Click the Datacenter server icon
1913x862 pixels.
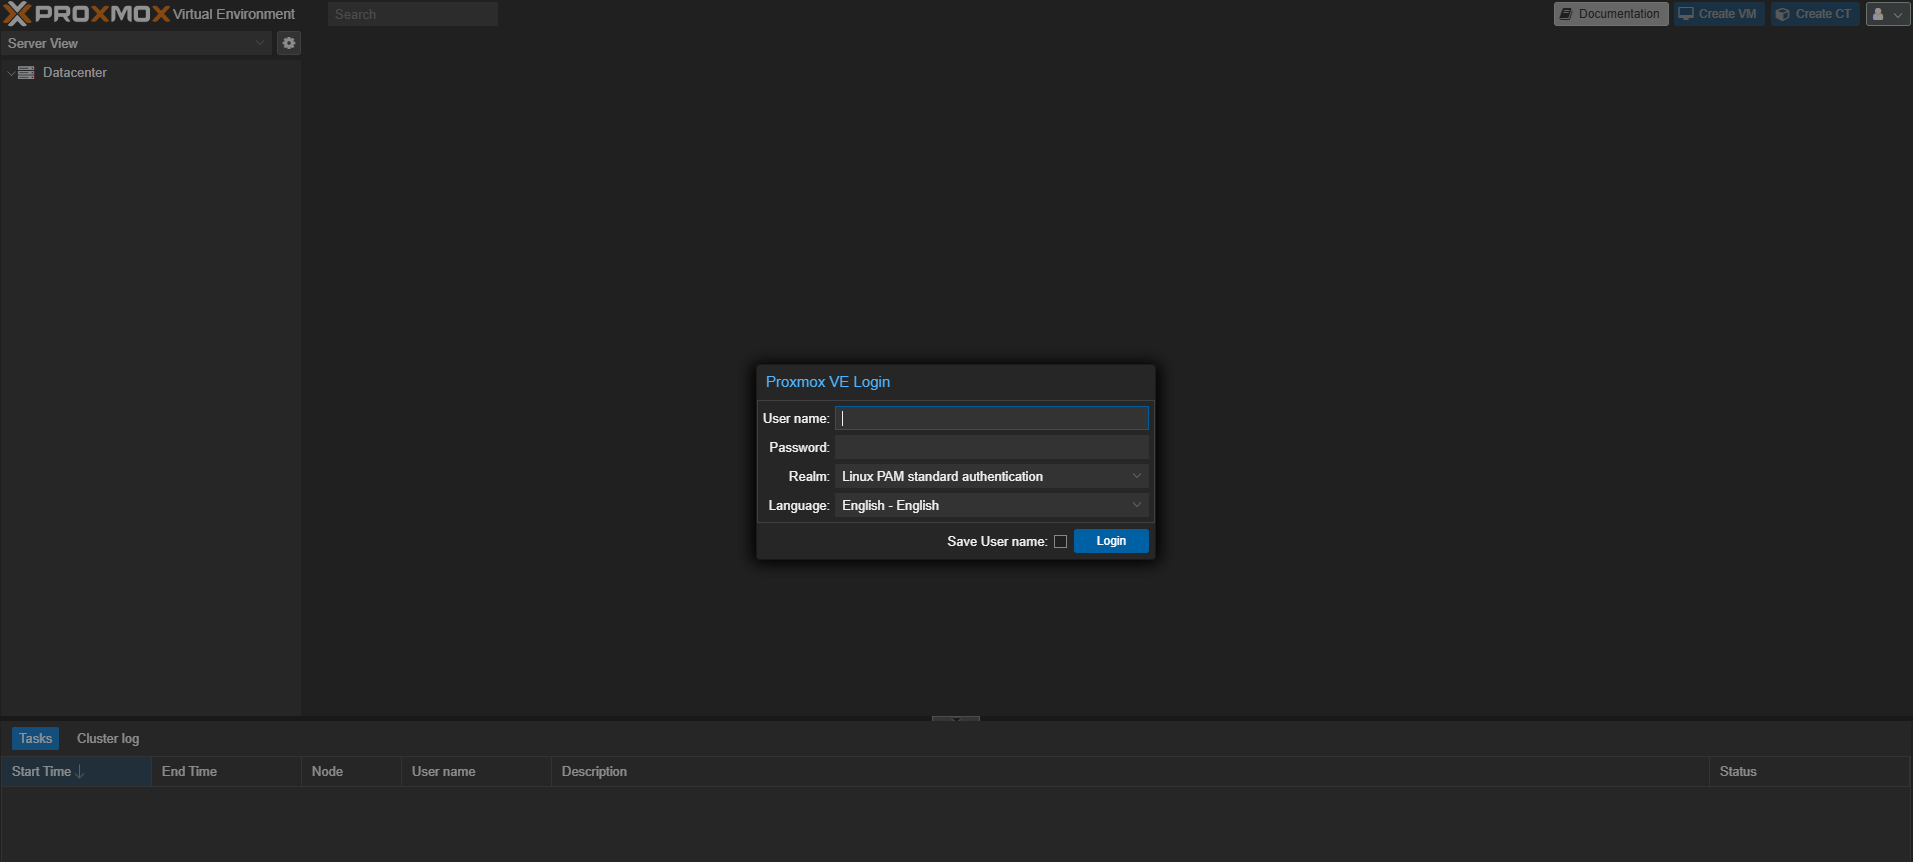pos(27,73)
